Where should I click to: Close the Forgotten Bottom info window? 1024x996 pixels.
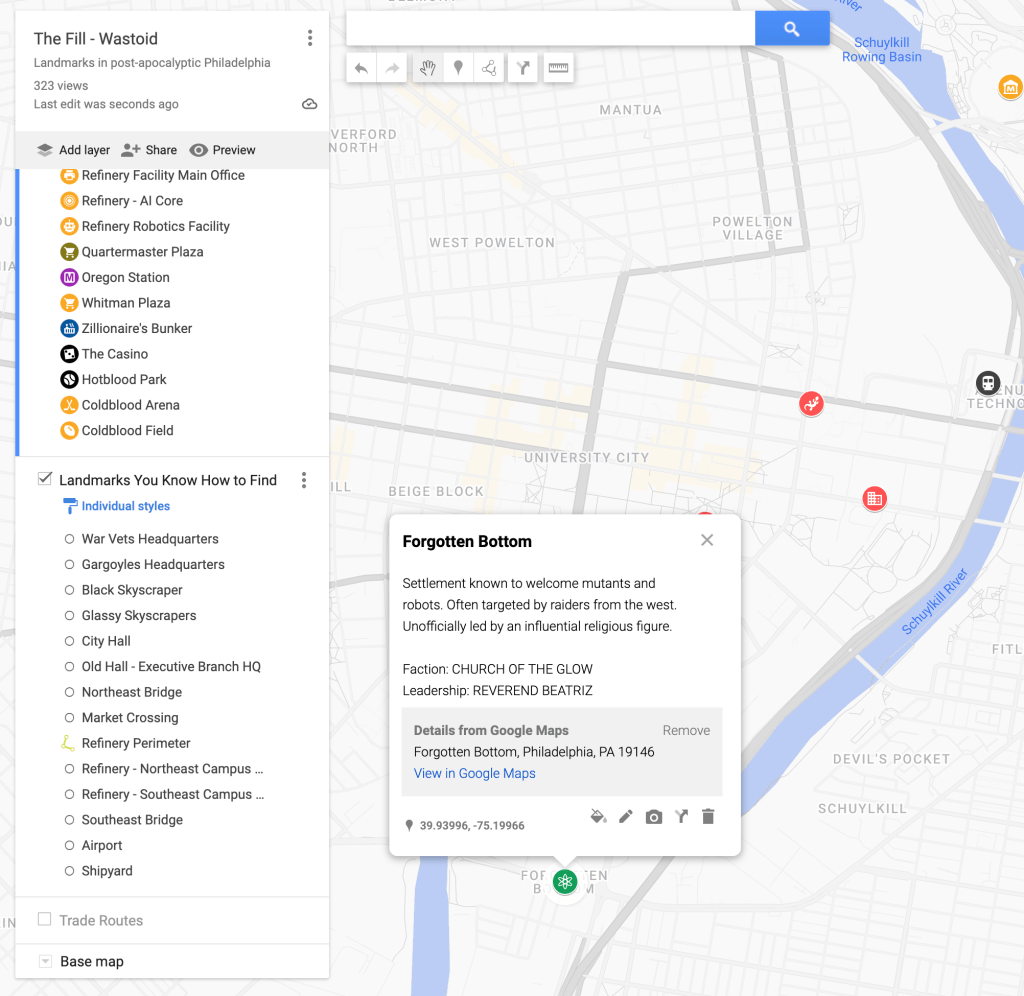pos(707,540)
